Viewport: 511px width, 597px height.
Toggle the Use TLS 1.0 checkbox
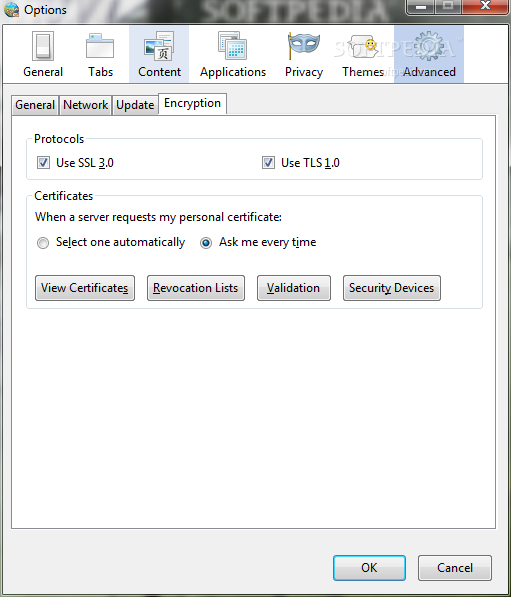click(x=268, y=163)
